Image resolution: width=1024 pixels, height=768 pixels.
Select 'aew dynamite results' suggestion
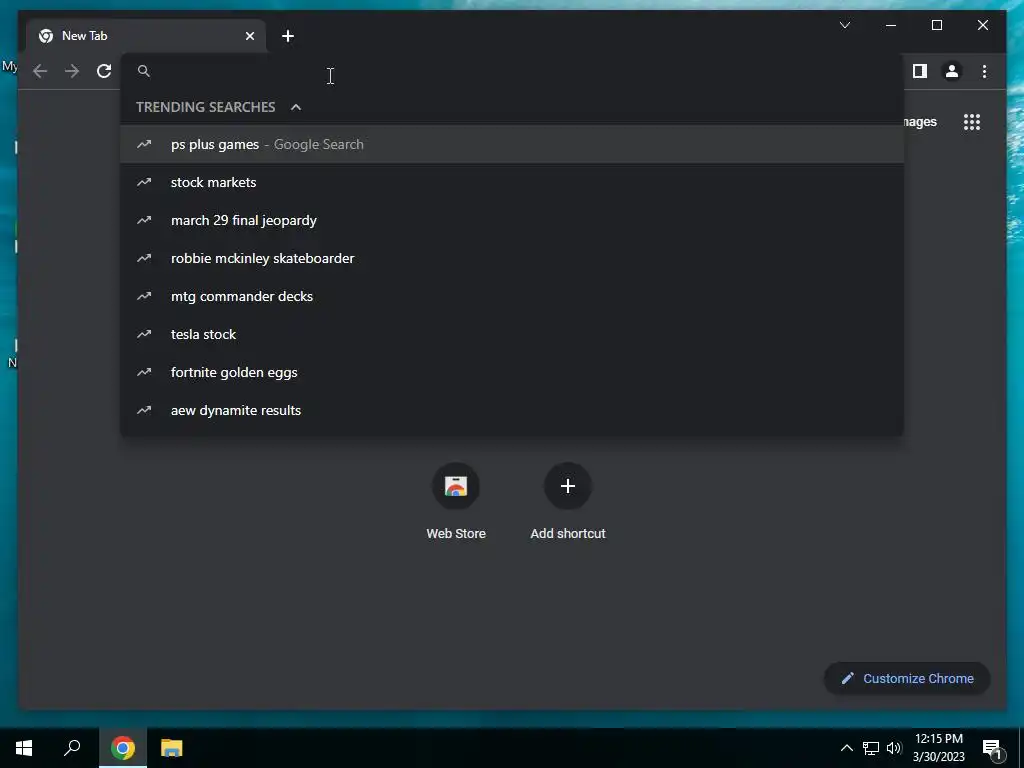[x=512, y=410]
